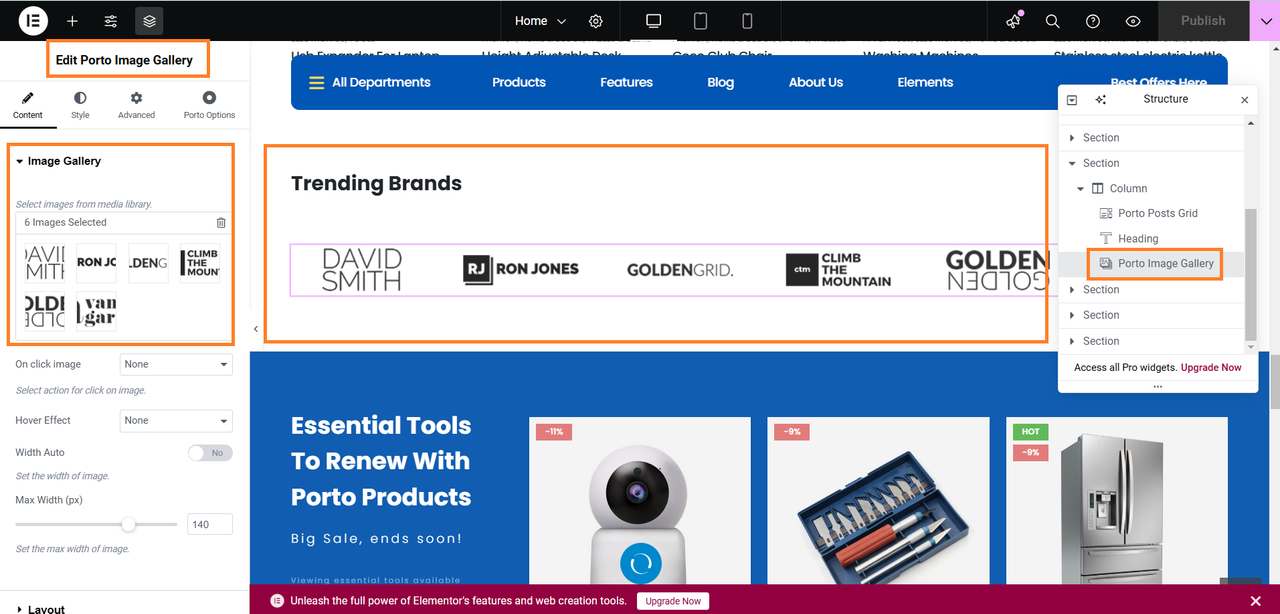The width and height of the screenshot is (1280, 614).
Task: Toggle the Structure layers icon in top bar
Action: click(149, 21)
